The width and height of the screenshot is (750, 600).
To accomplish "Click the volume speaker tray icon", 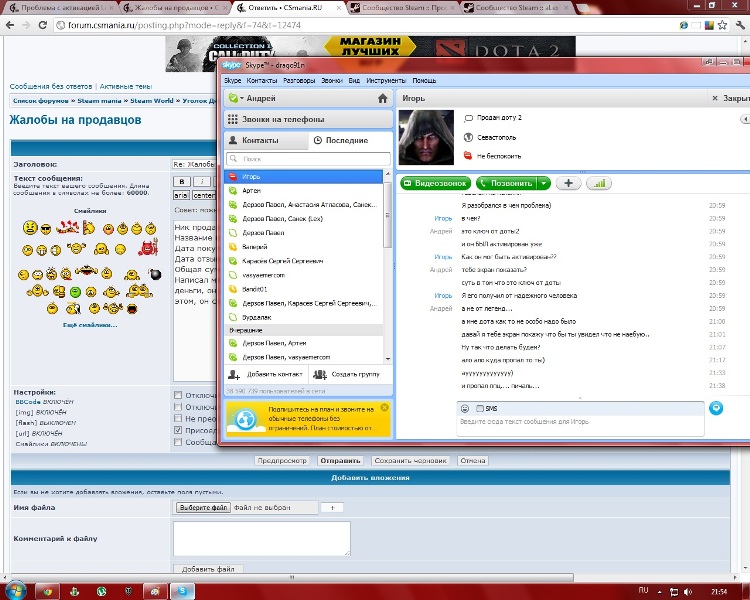I will tap(688, 592).
